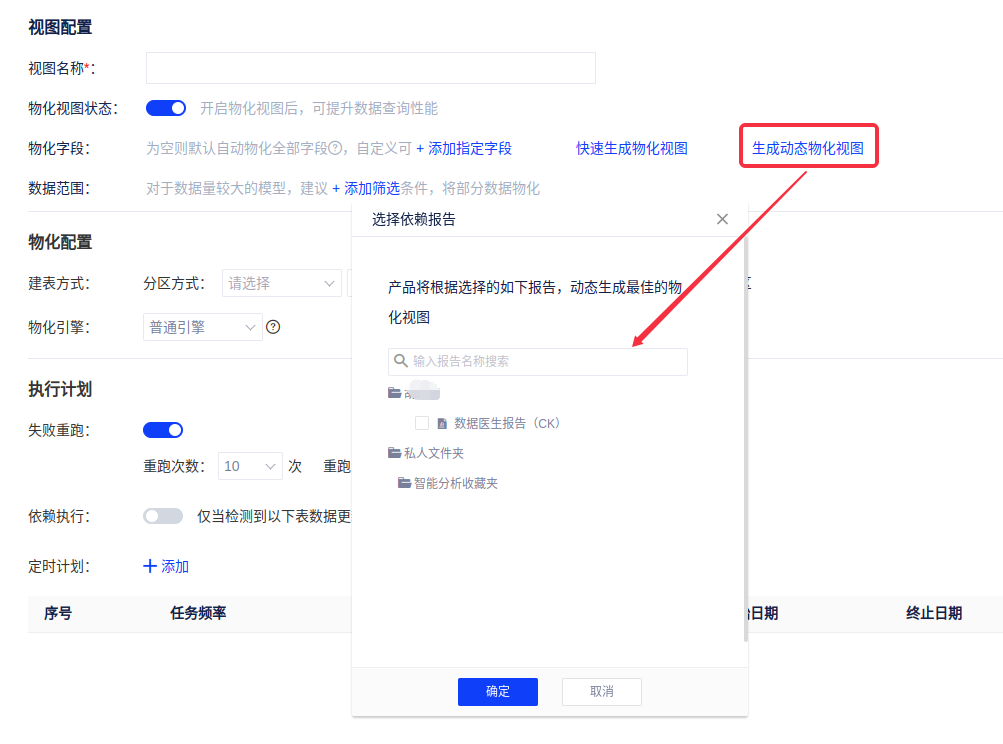Click the question mark icon after 物化全部字段

pos(336,148)
